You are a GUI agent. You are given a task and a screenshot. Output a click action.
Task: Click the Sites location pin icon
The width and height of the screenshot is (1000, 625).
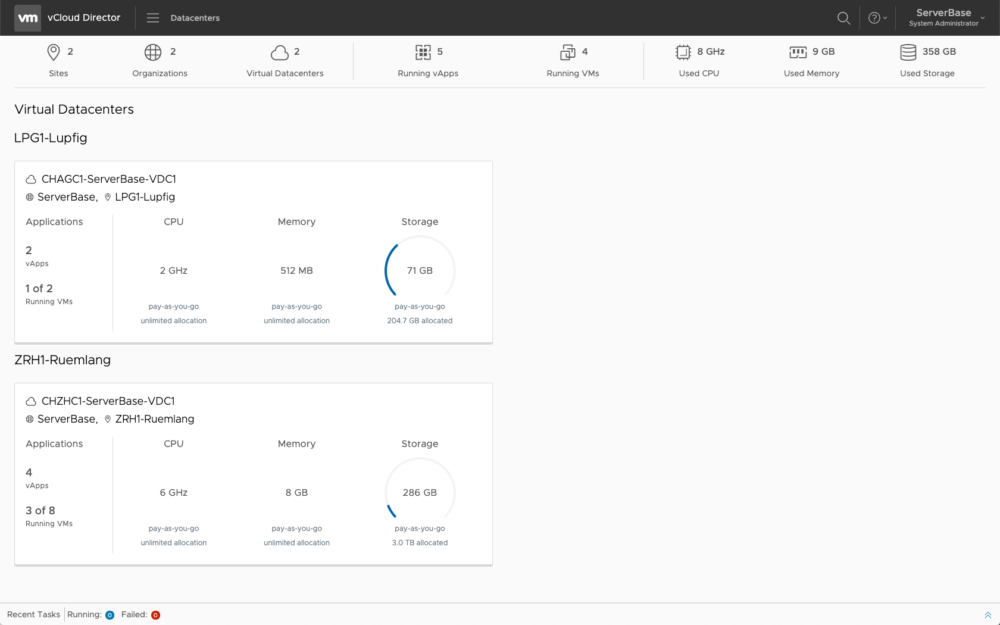tap(53, 52)
